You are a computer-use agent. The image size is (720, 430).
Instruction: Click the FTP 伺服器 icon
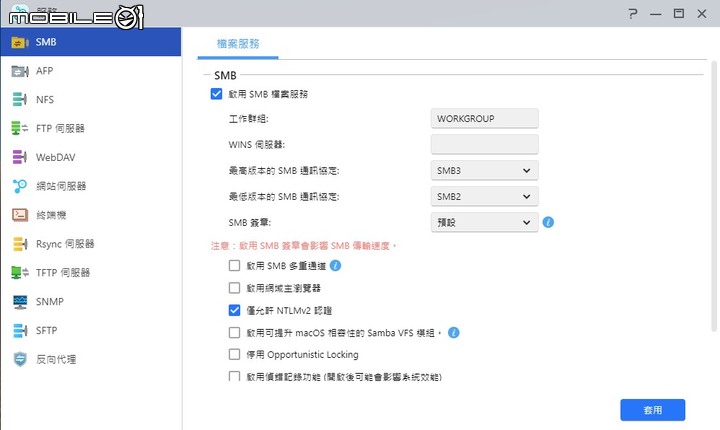coord(19,128)
